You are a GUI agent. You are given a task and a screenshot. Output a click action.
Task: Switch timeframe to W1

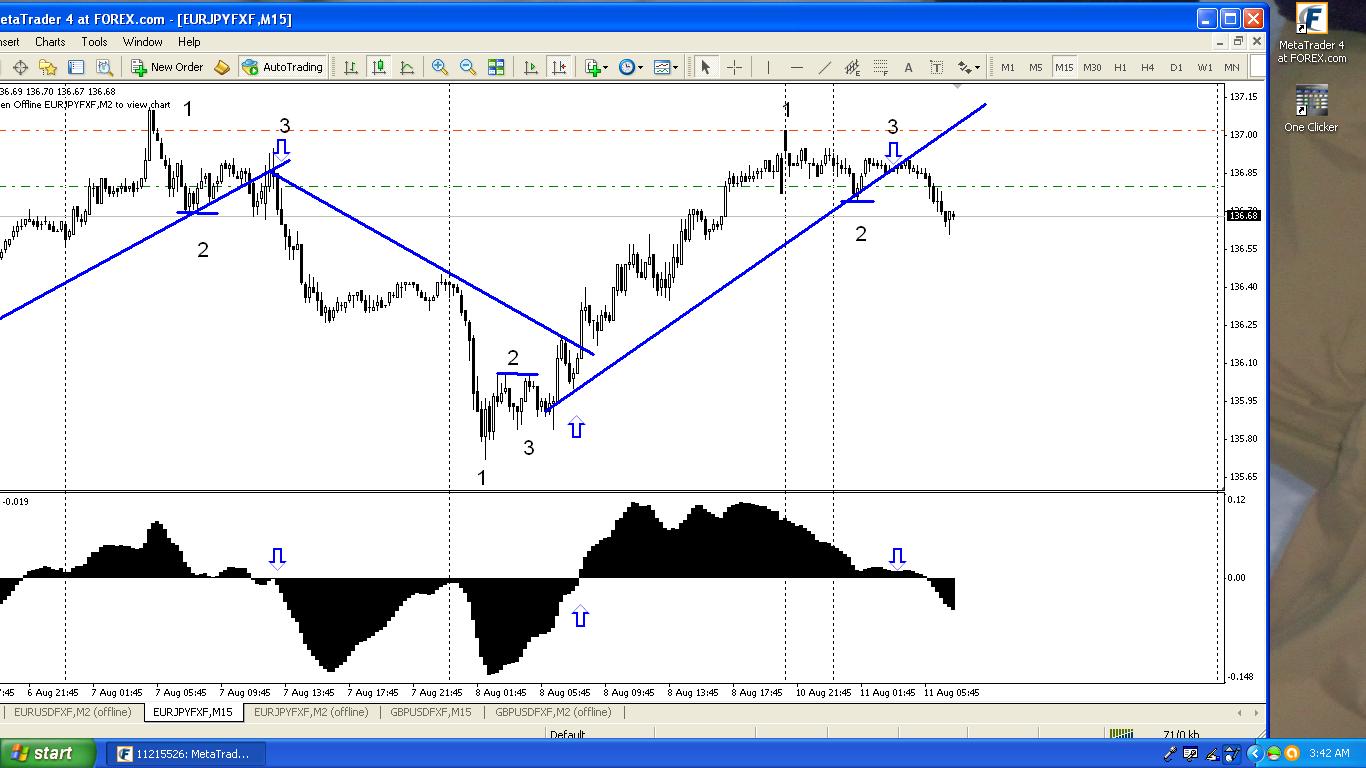[1205, 67]
